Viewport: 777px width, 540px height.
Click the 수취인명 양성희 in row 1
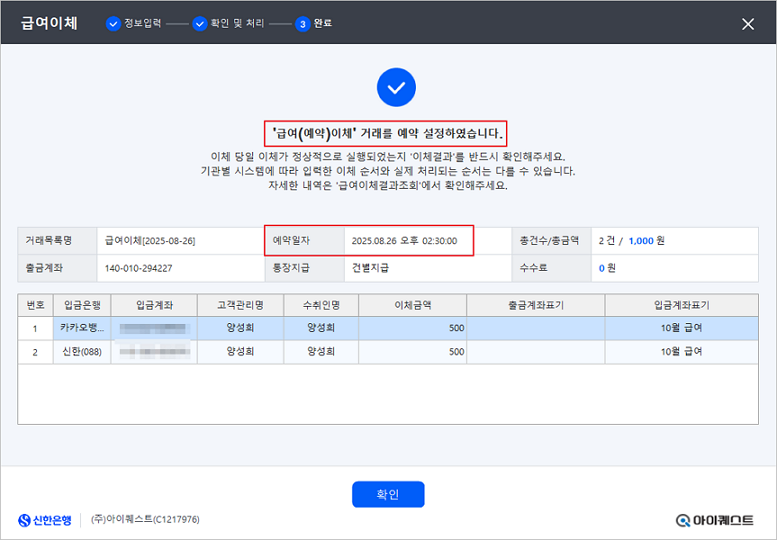click(x=321, y=328)
